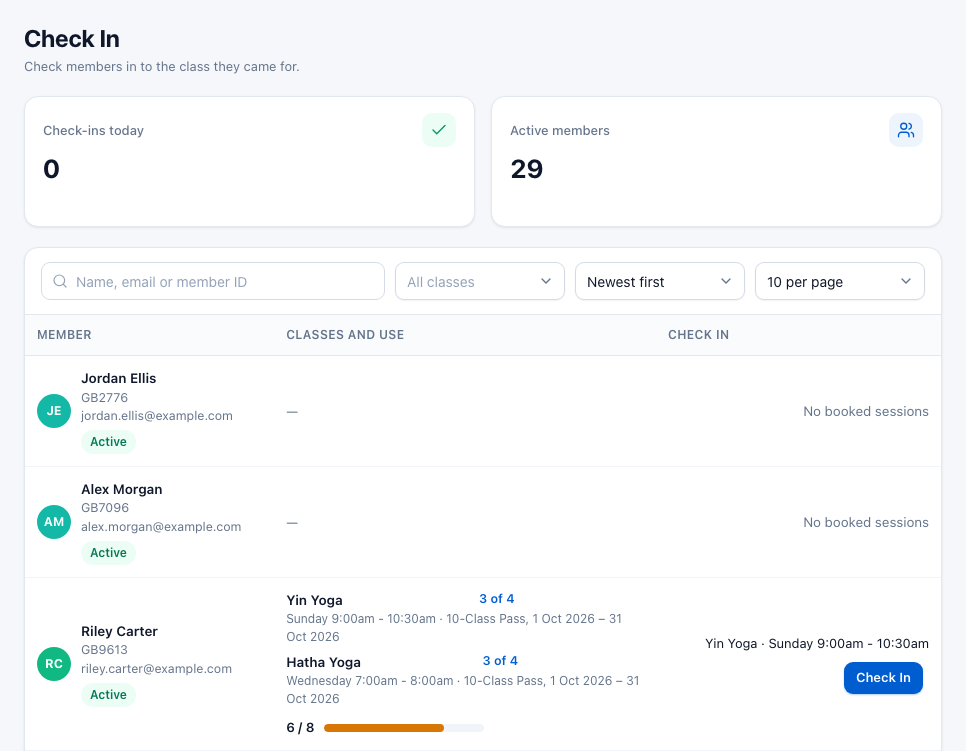Screen dimensions: 966x751
Task: Click alex.morgan@example.com email
Action: (161, 527)
